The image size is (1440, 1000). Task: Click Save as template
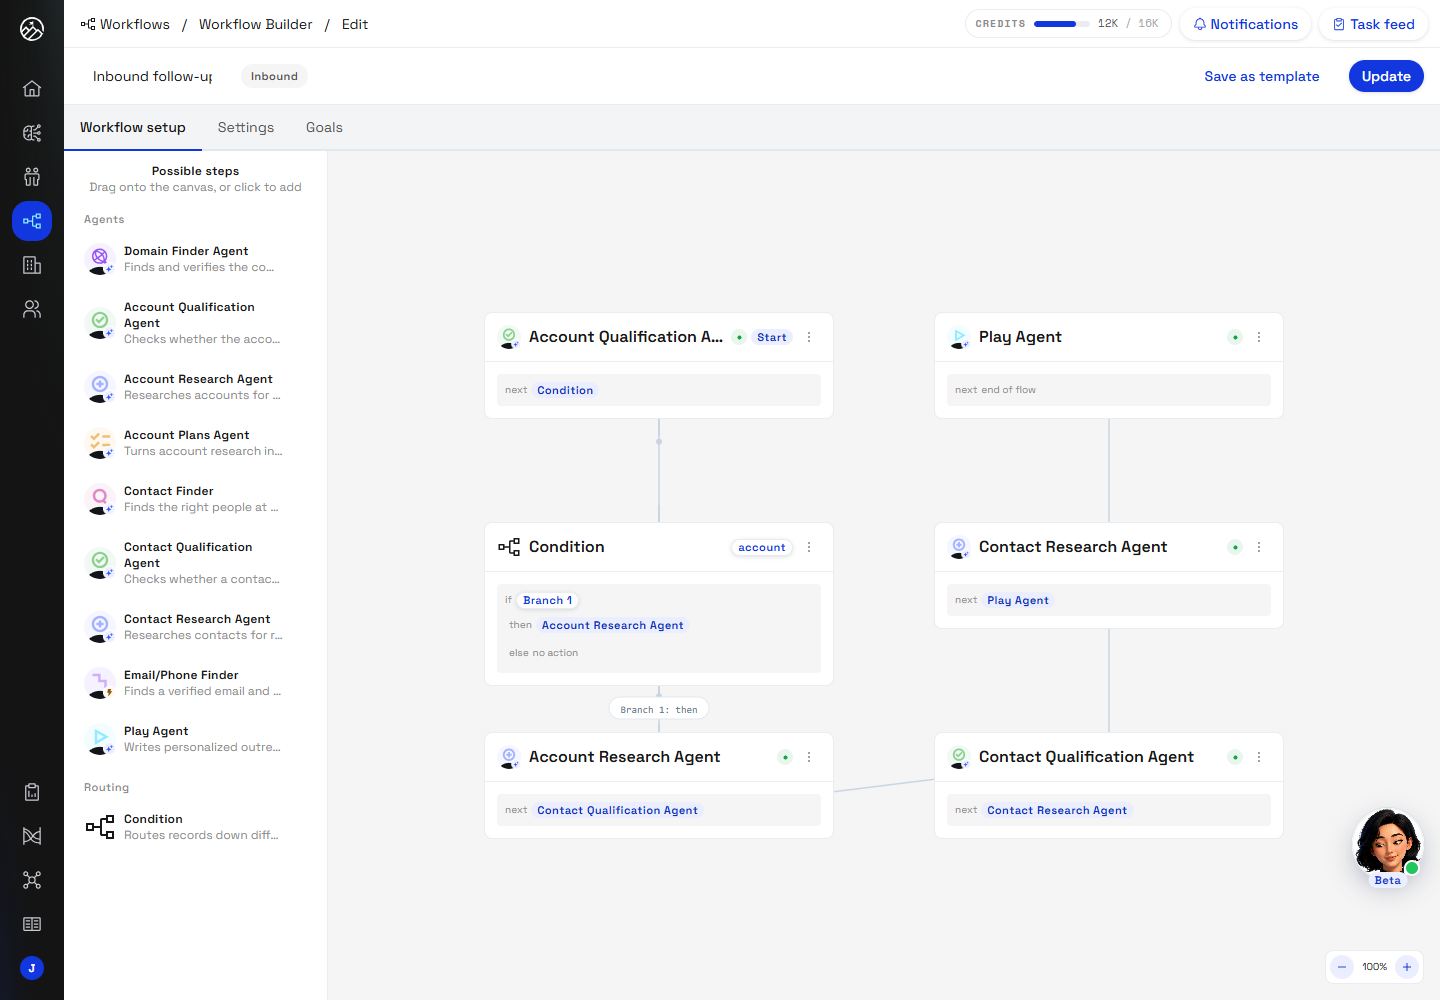1262,76
